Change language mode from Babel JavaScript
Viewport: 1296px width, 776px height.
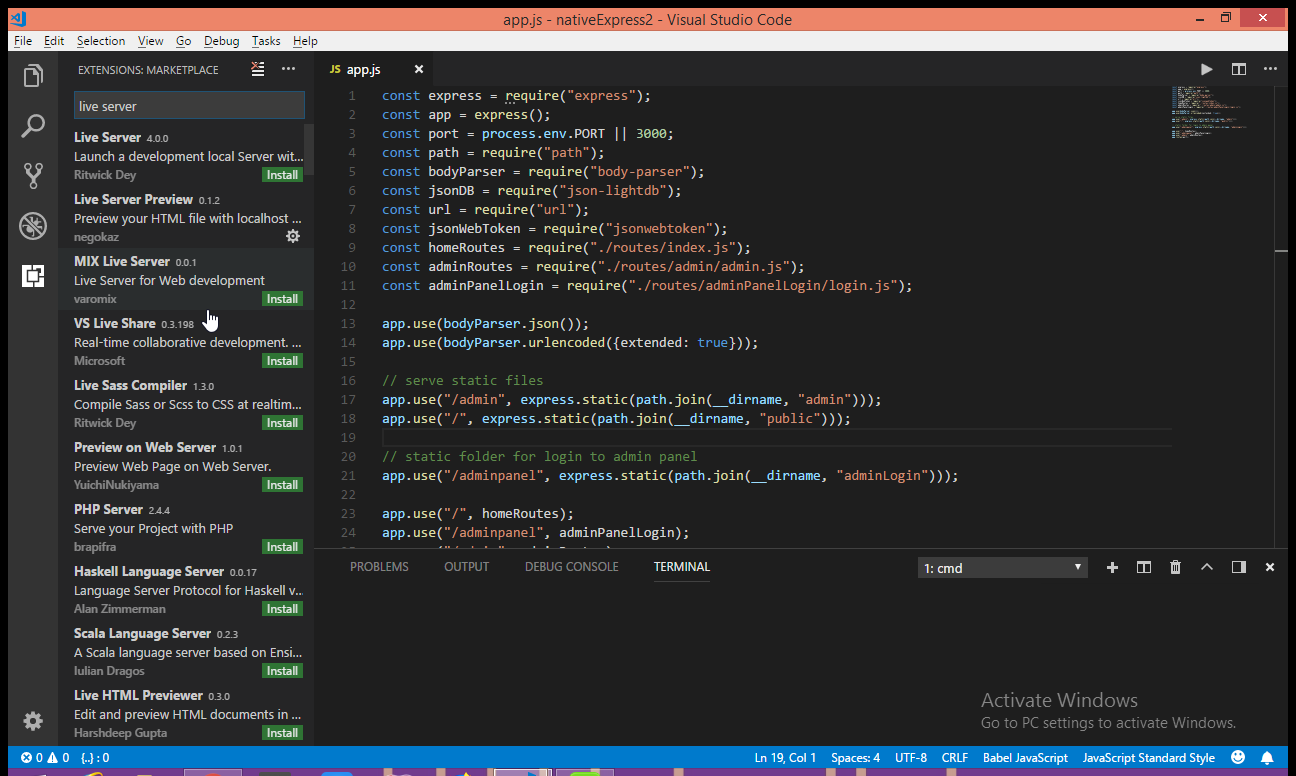point(1025,758)
